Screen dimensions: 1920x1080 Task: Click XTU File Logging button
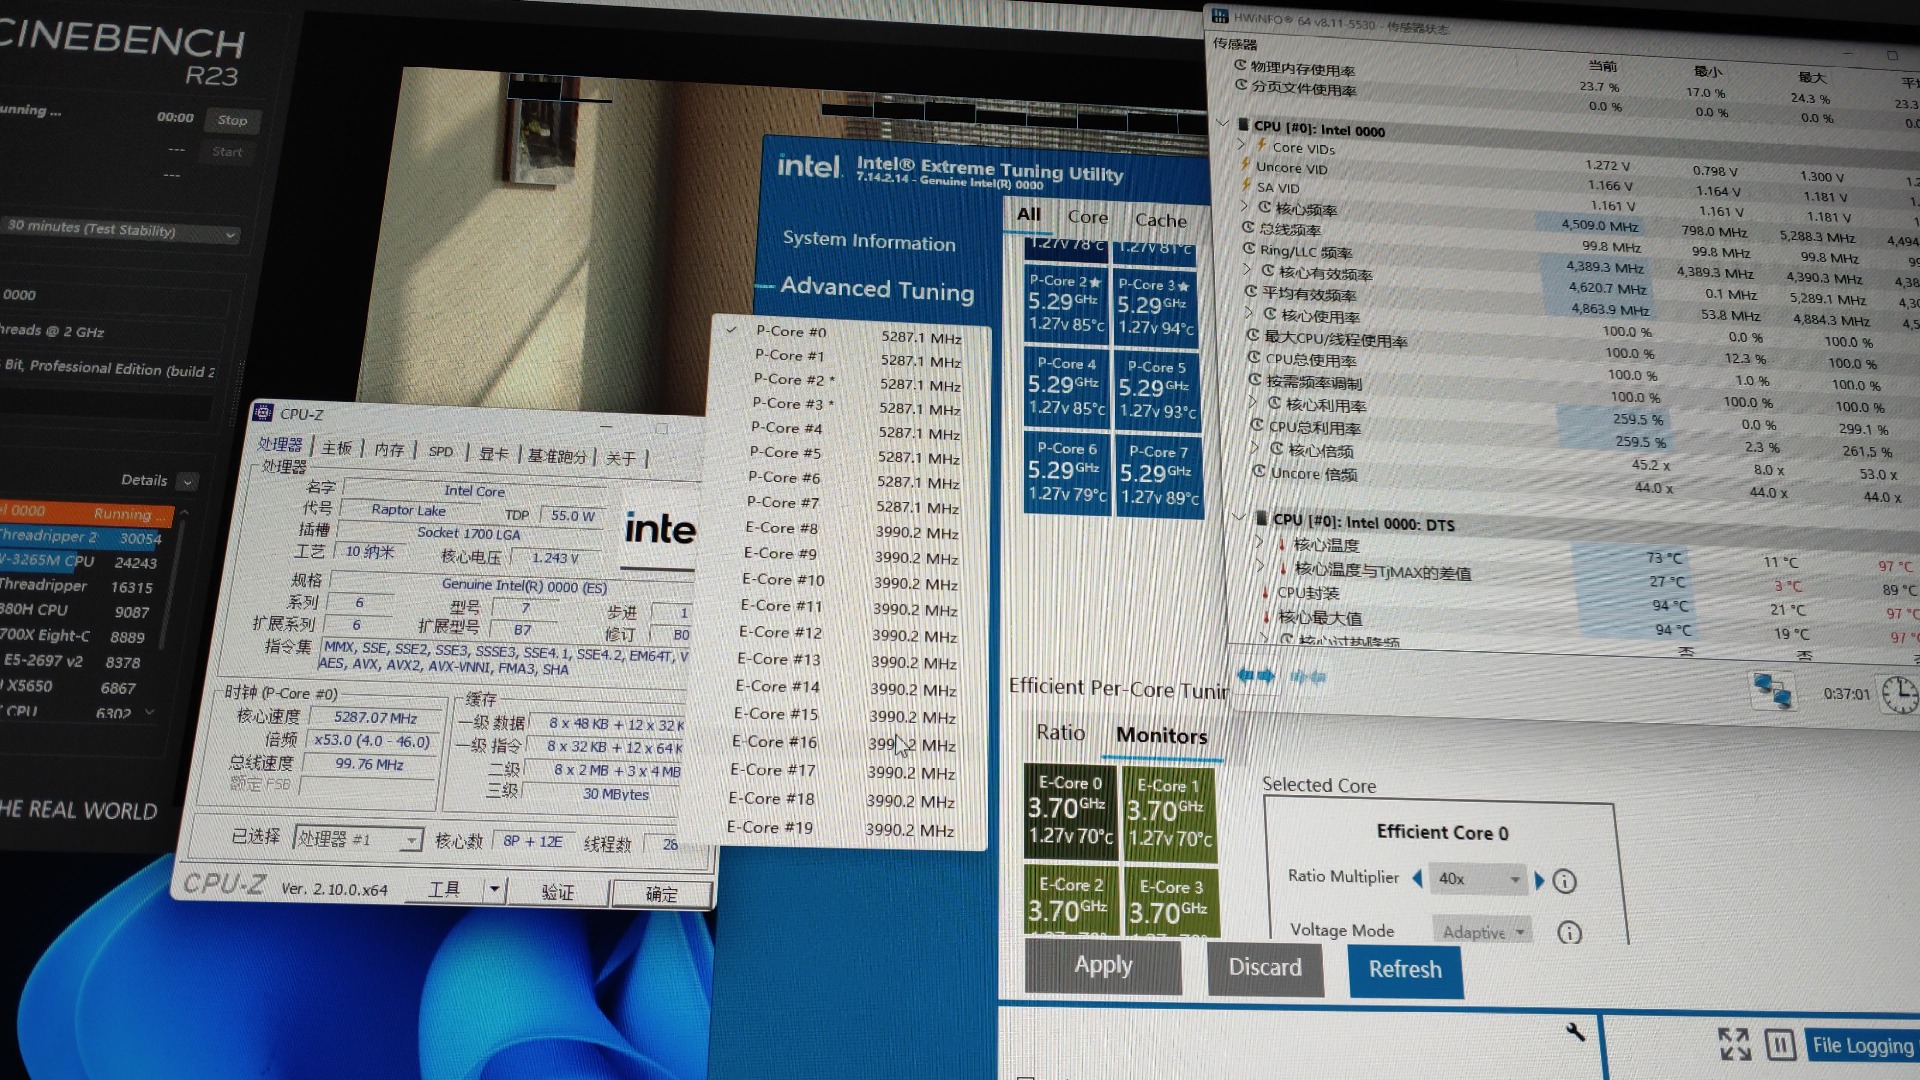pyautogui.click(x=1863, y=1046)
